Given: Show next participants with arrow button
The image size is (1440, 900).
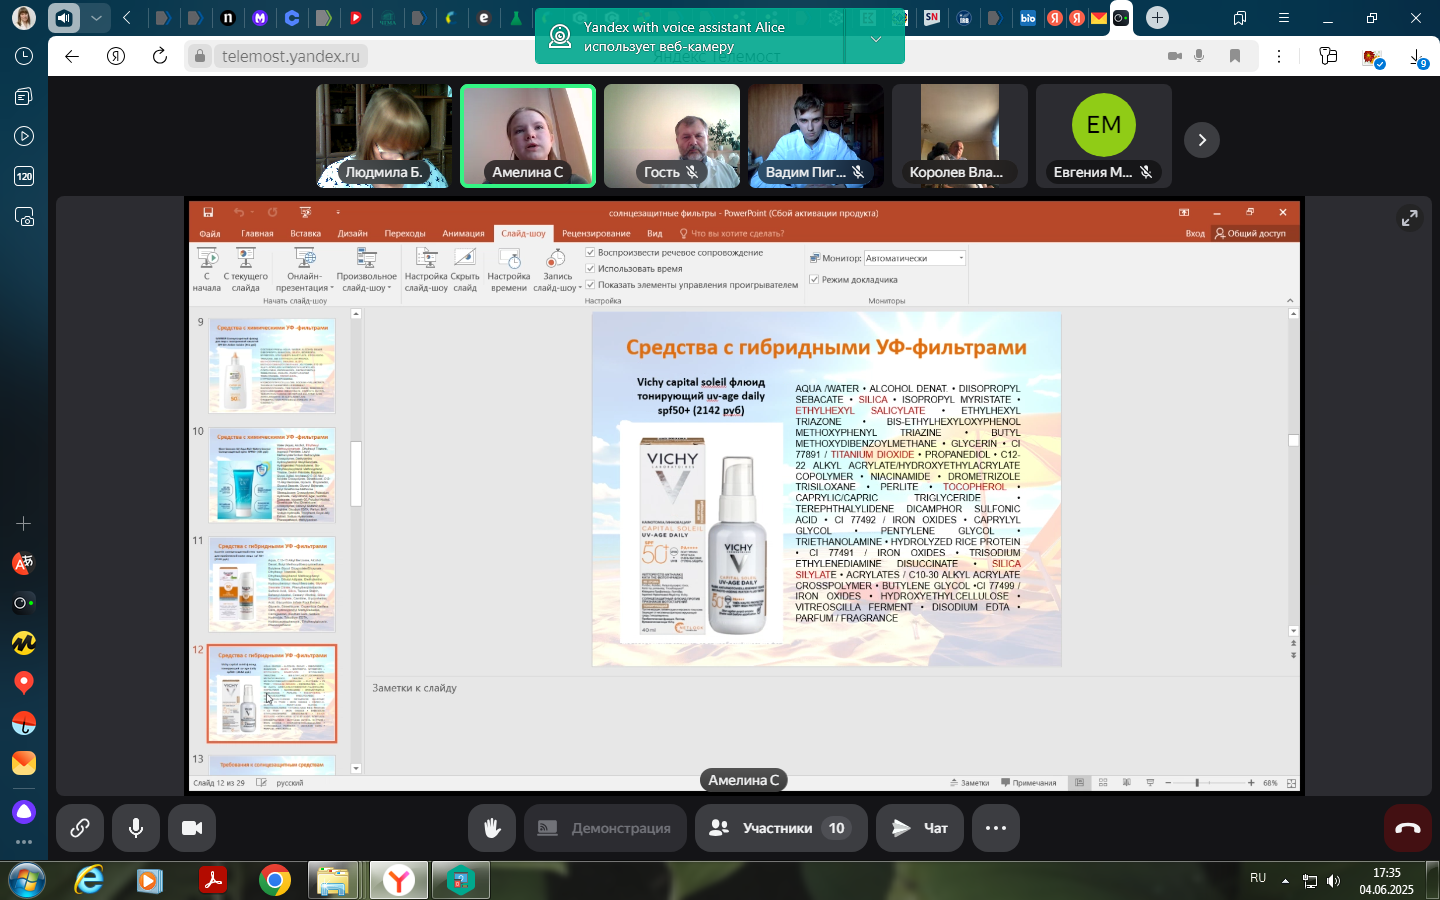Looking at the screenshot, I should click(1202, 140).
